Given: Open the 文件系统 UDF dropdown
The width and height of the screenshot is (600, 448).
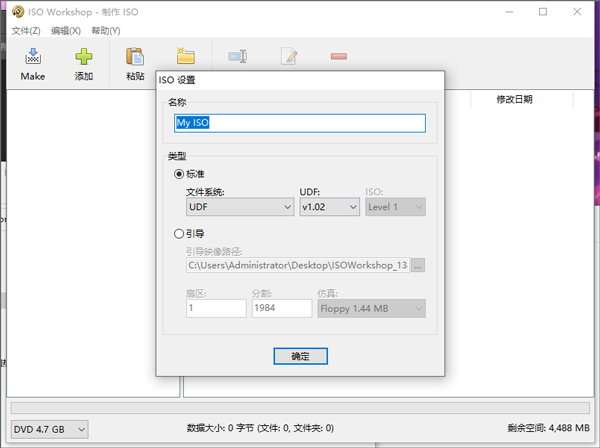Looking at the screenshot, I should click(239, 207).
